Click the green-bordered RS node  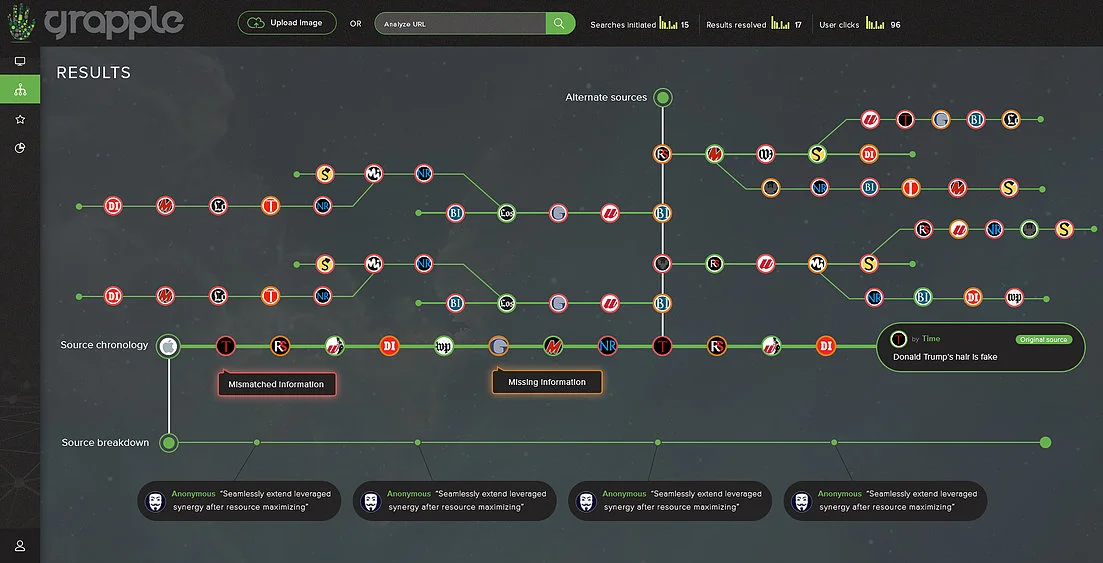click(x=715, y=264)
